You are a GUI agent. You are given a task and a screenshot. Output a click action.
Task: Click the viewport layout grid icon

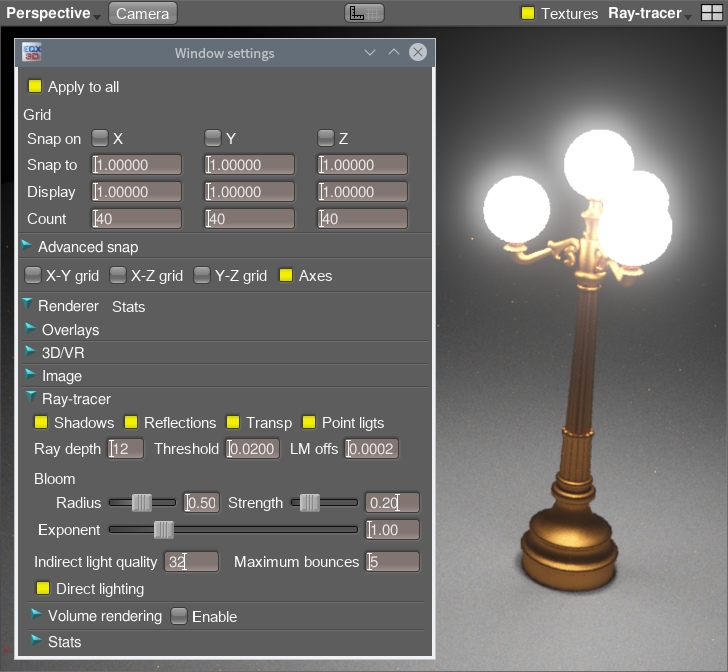pos(713,13)
